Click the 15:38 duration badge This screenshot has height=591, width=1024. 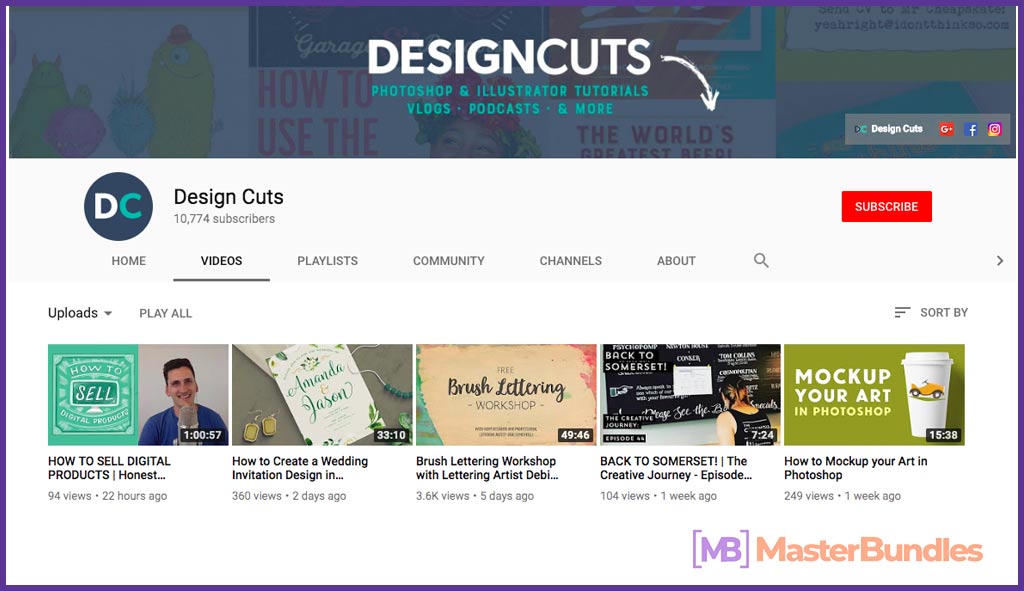(943, 435)
